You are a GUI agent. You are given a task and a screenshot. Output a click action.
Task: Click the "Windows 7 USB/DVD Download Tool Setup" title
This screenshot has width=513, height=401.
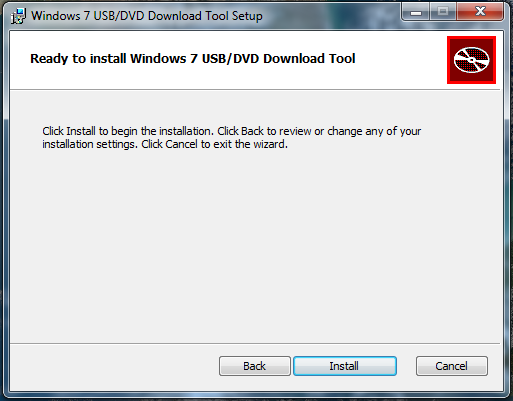coord(147,16)
